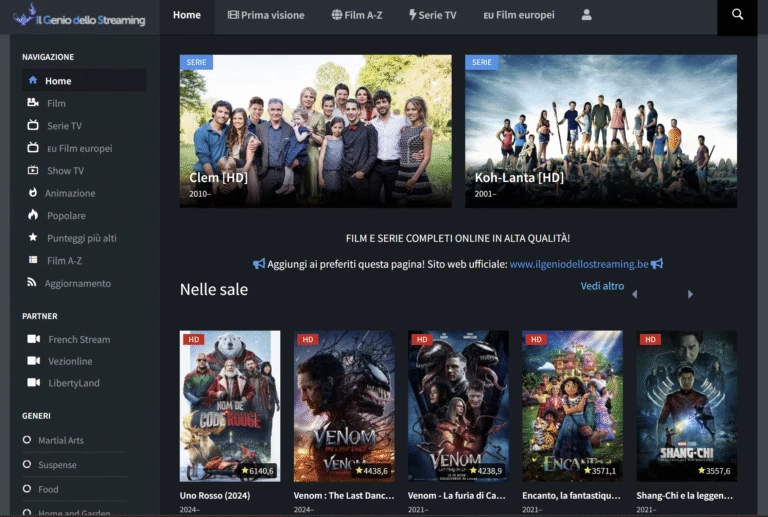Open Punteggi più alti in the sidebar
This screenshot has width=768, height=517.
coord(81,238)
